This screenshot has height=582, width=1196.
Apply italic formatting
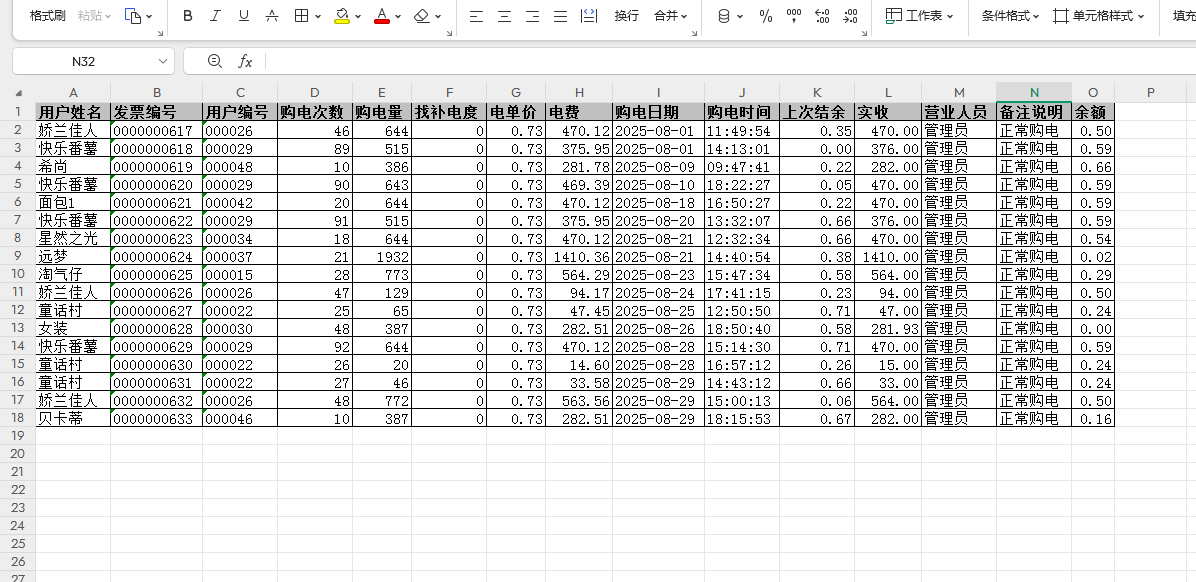coord(215,16)
